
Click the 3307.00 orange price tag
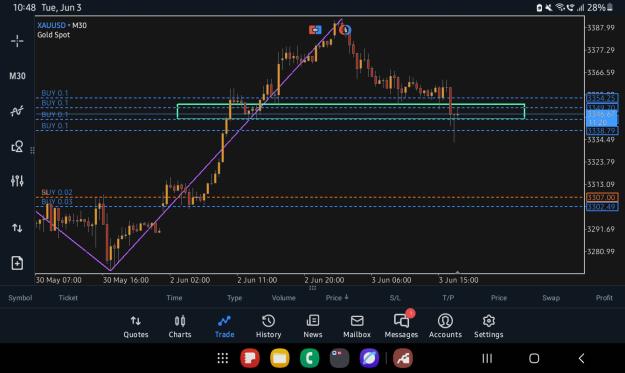tap(602, 197)
